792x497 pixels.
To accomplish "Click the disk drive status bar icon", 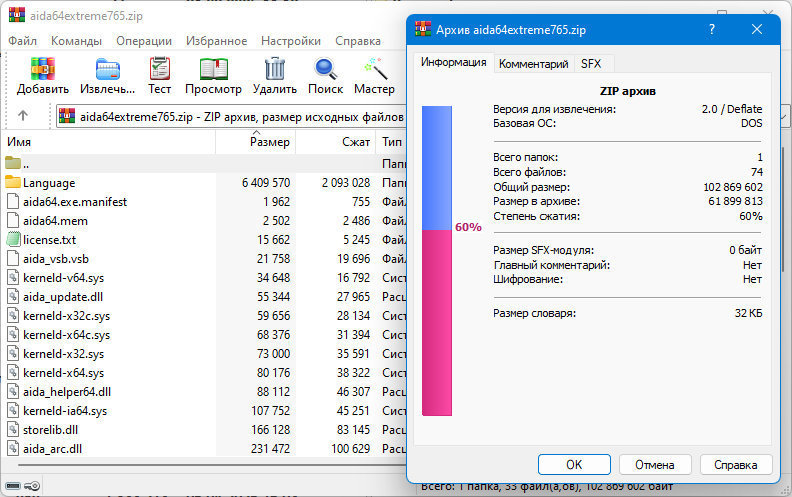I will (13, 486).
